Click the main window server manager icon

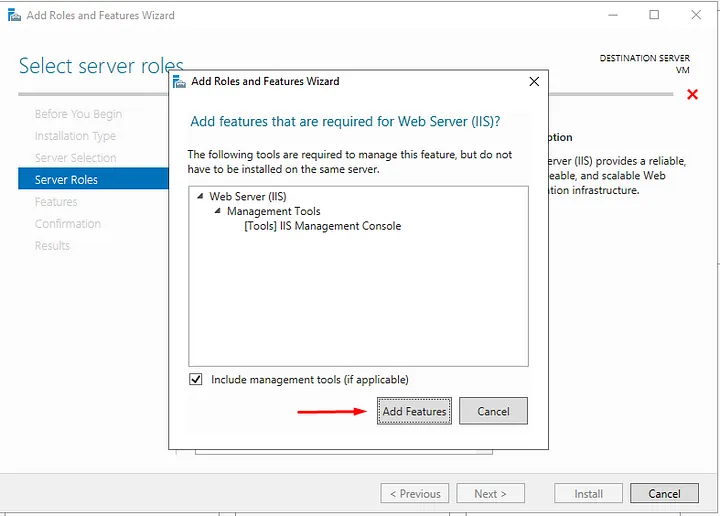[13, 15]
